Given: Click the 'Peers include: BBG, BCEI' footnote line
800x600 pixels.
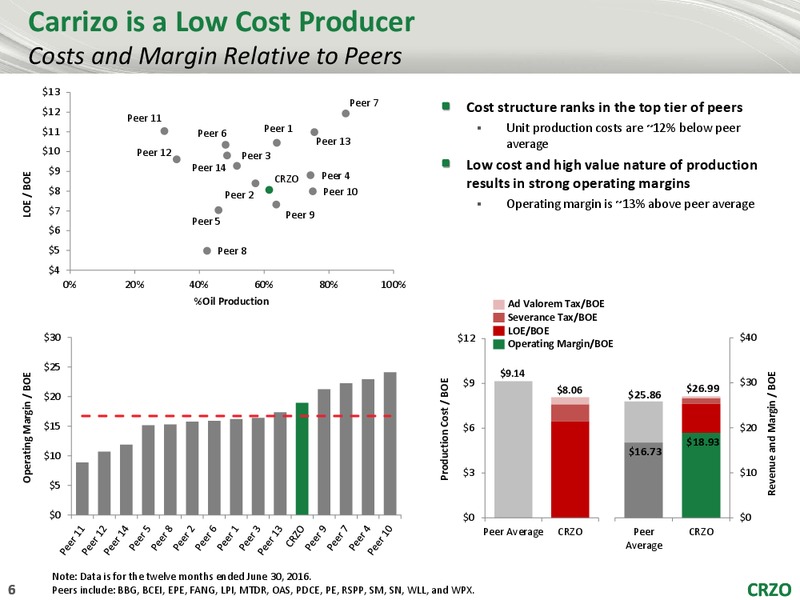Looking at the screenshot, I should 263,590.
